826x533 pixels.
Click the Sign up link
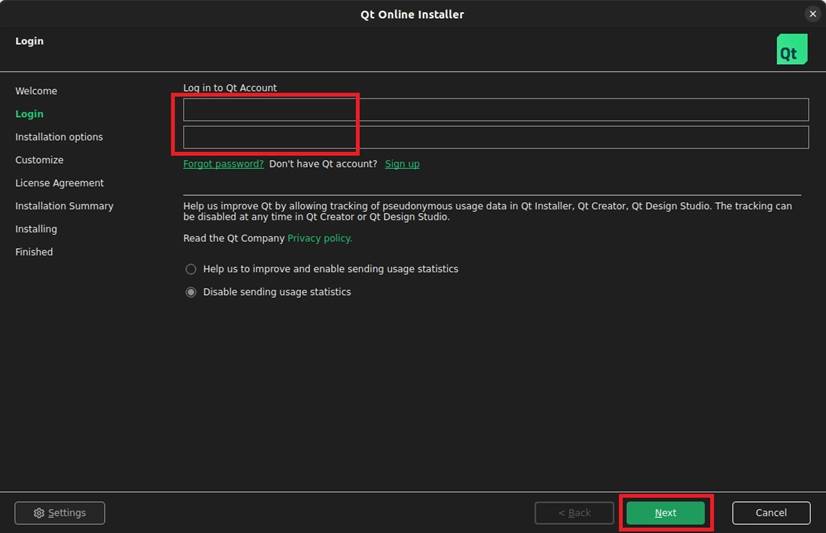(x=402, y=164)
